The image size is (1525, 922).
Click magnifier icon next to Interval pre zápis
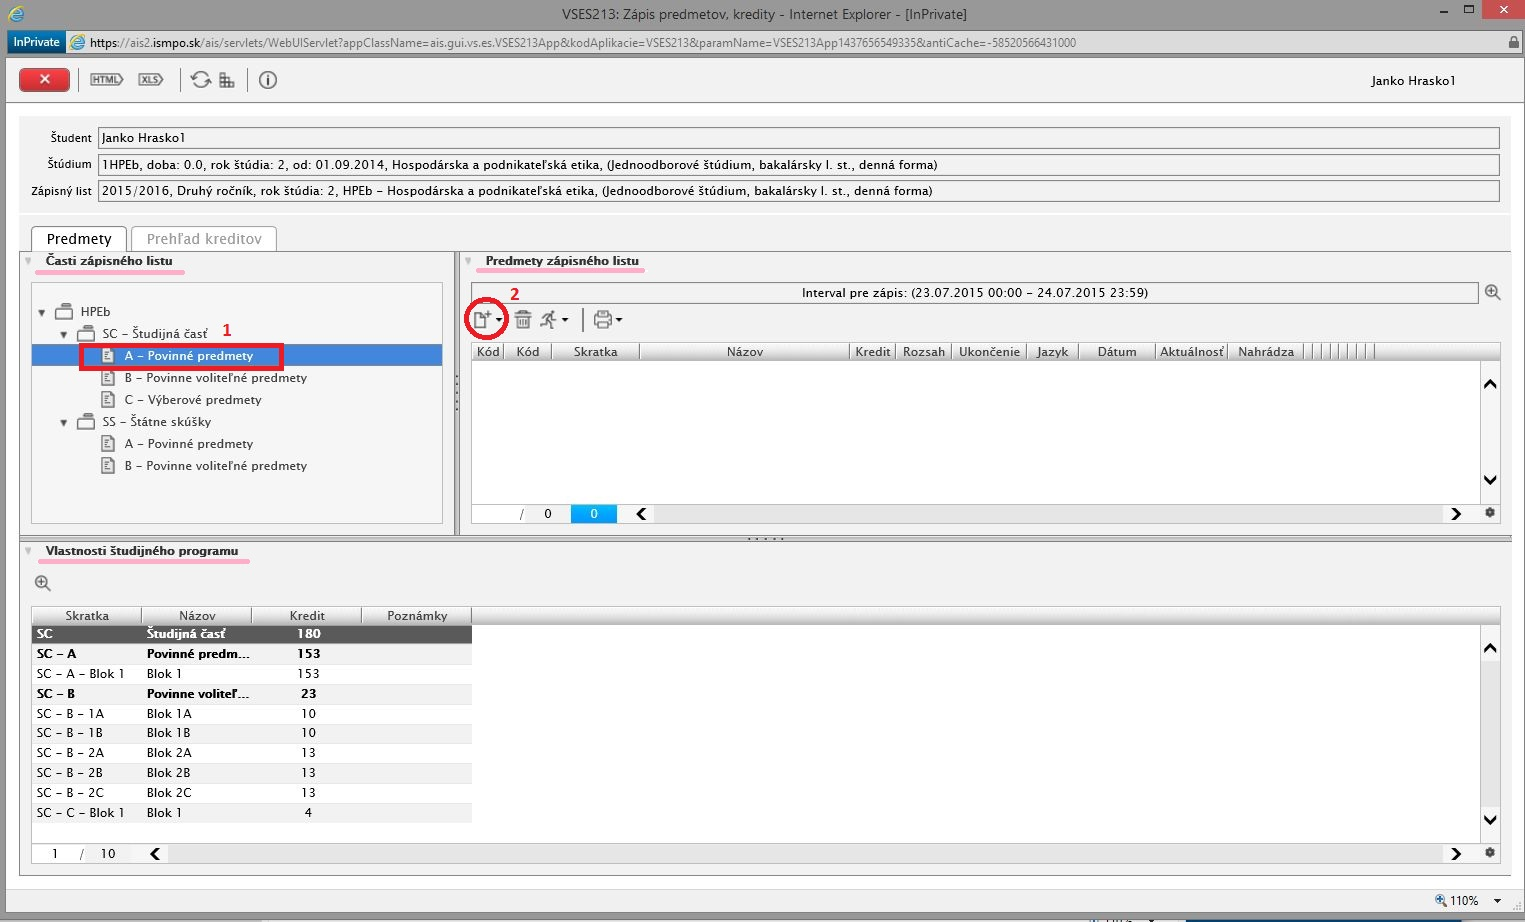coord(1492,292)
